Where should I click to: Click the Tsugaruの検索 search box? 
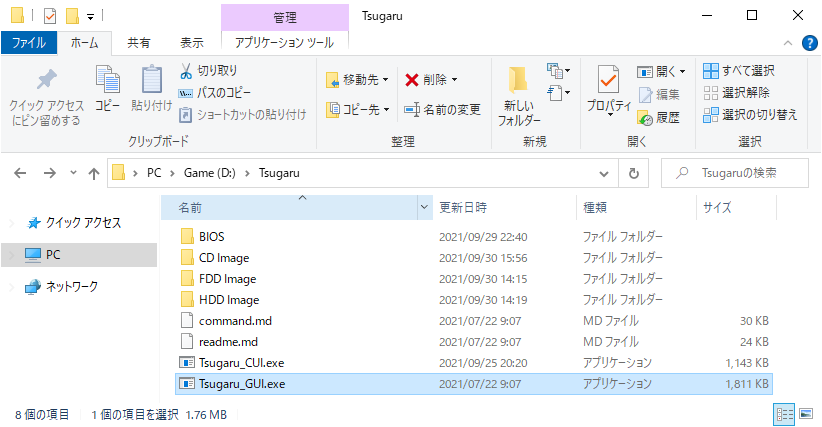coord(735,173)
